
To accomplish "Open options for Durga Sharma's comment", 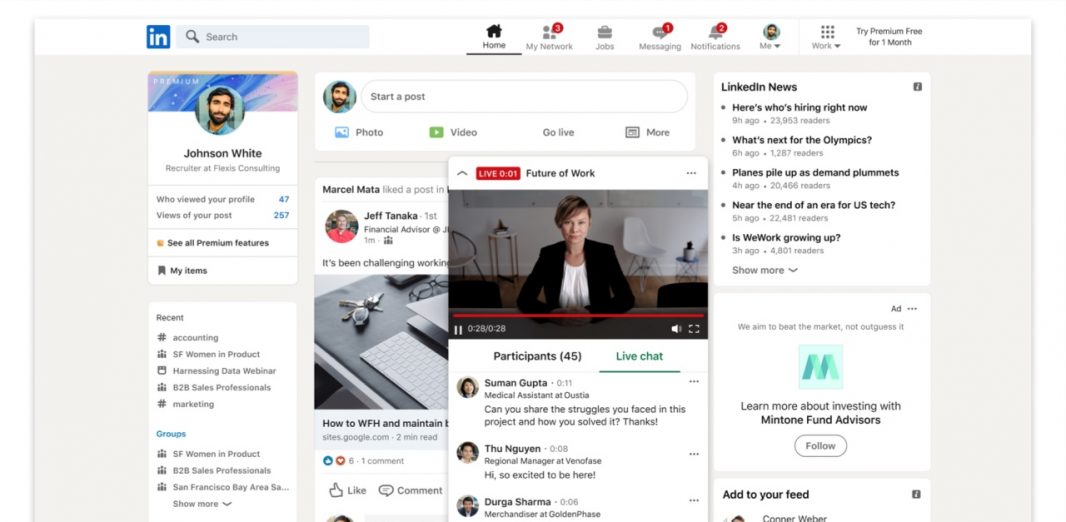I will [694, 501].
